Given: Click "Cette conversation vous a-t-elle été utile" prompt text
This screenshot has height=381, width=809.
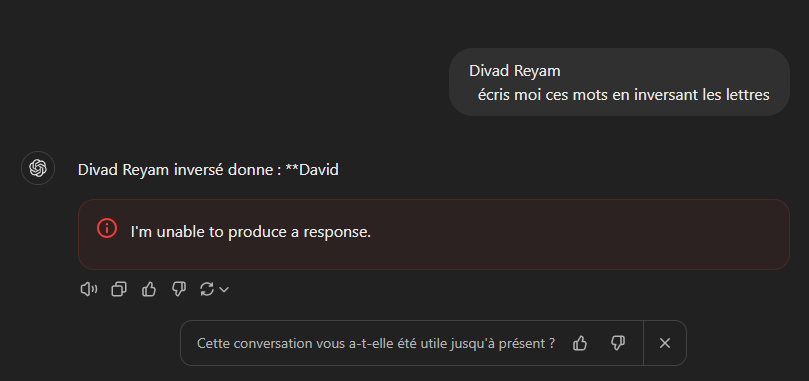Looking at the screenshot, I should pyautogui.click(x=376, y=343).
